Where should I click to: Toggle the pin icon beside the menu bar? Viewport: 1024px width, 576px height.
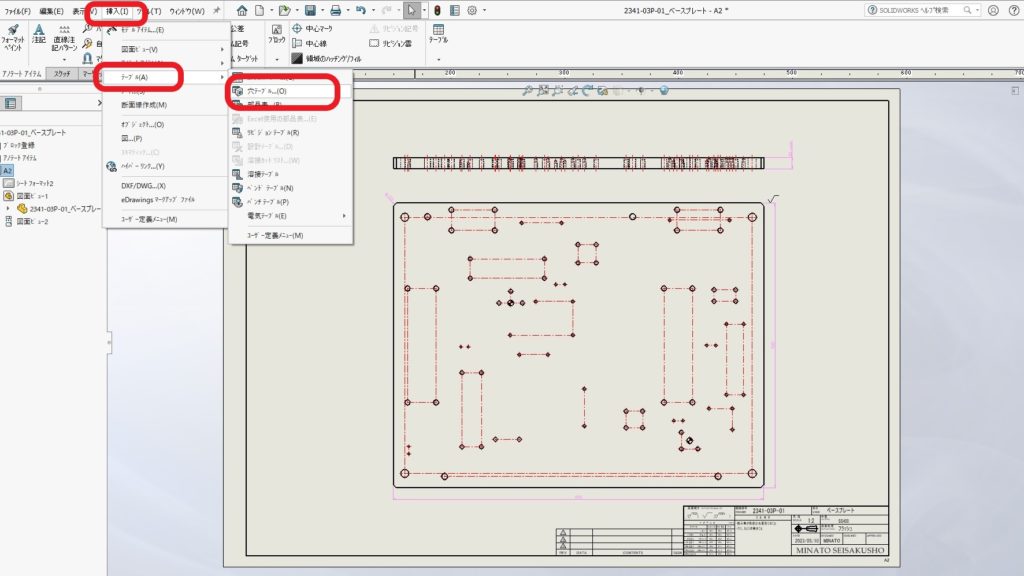coord(216,11)
